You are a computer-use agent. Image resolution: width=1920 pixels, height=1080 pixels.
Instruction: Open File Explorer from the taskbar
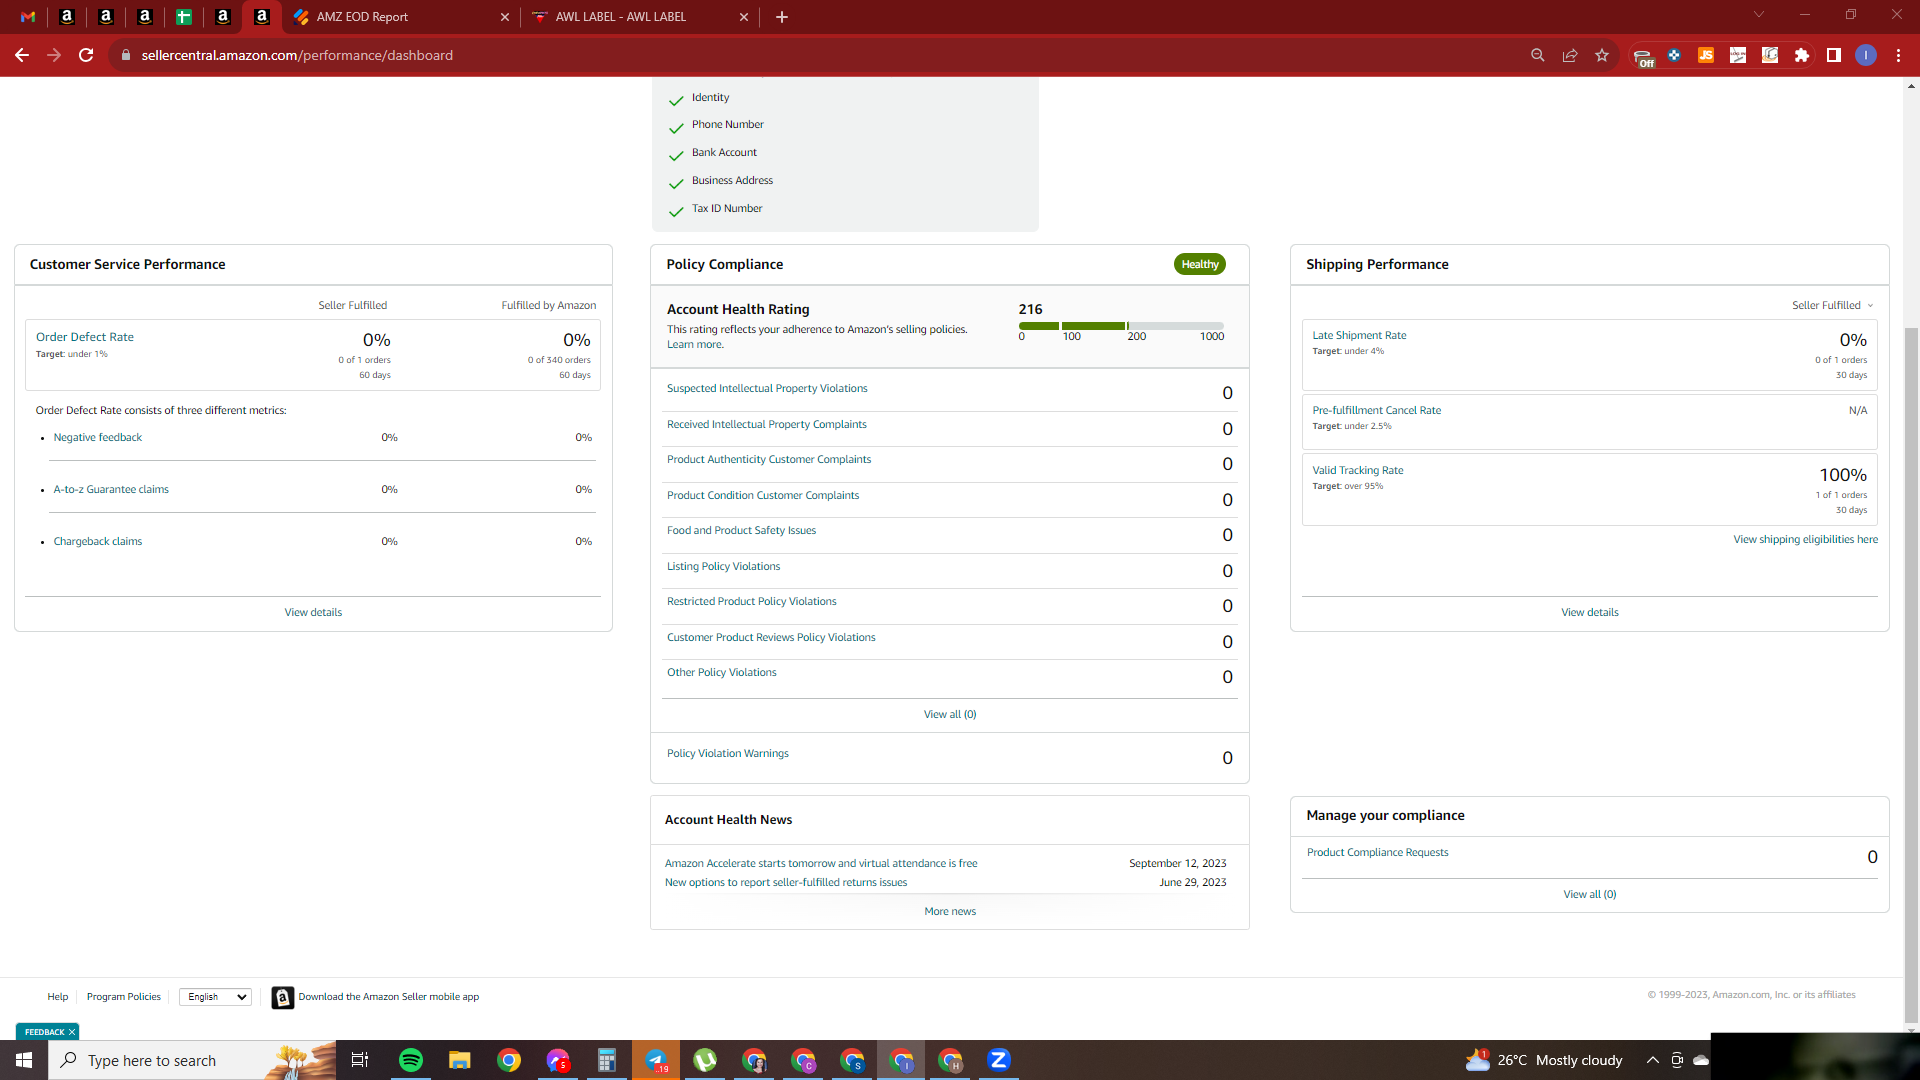(x=459, y=1060)
